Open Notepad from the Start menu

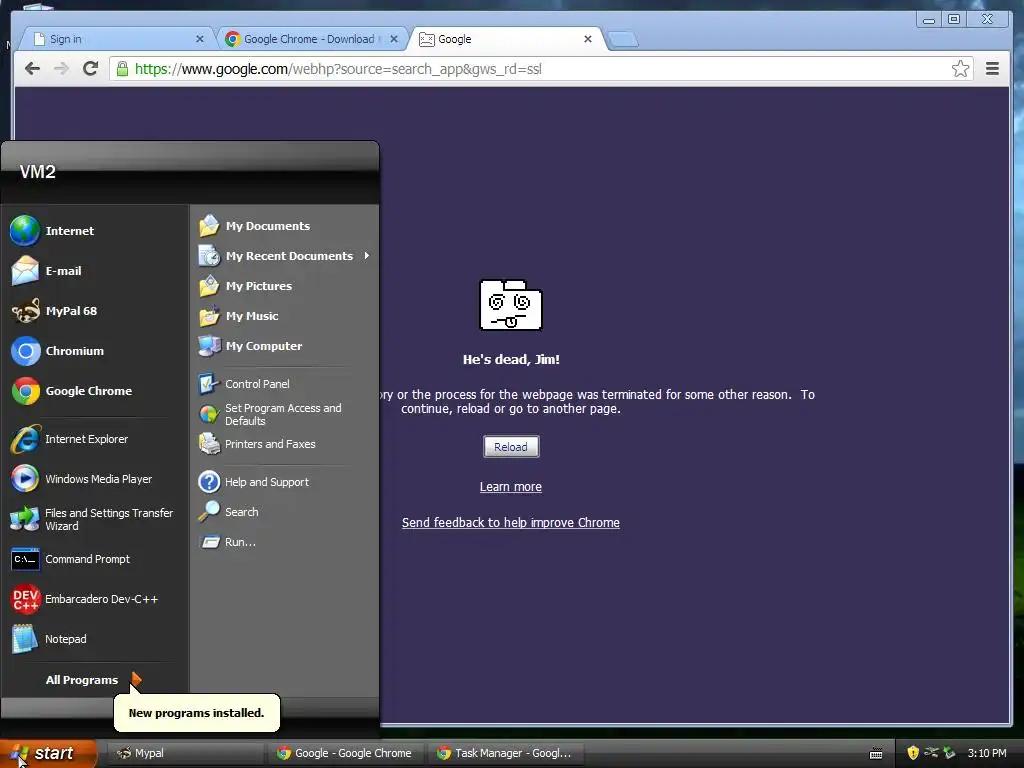95,639
